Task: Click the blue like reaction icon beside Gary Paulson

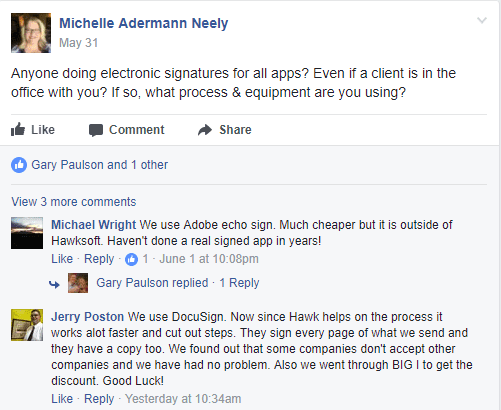Action: click(x=19, y=165)
